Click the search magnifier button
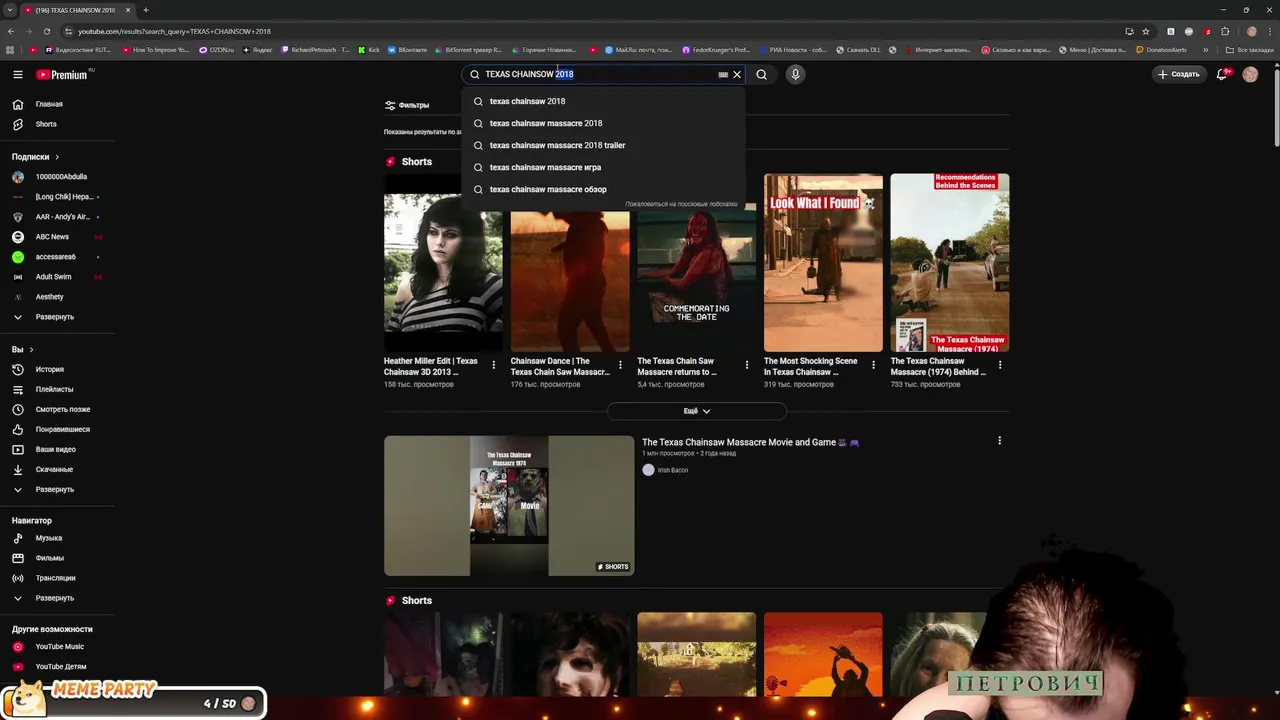 762,74
